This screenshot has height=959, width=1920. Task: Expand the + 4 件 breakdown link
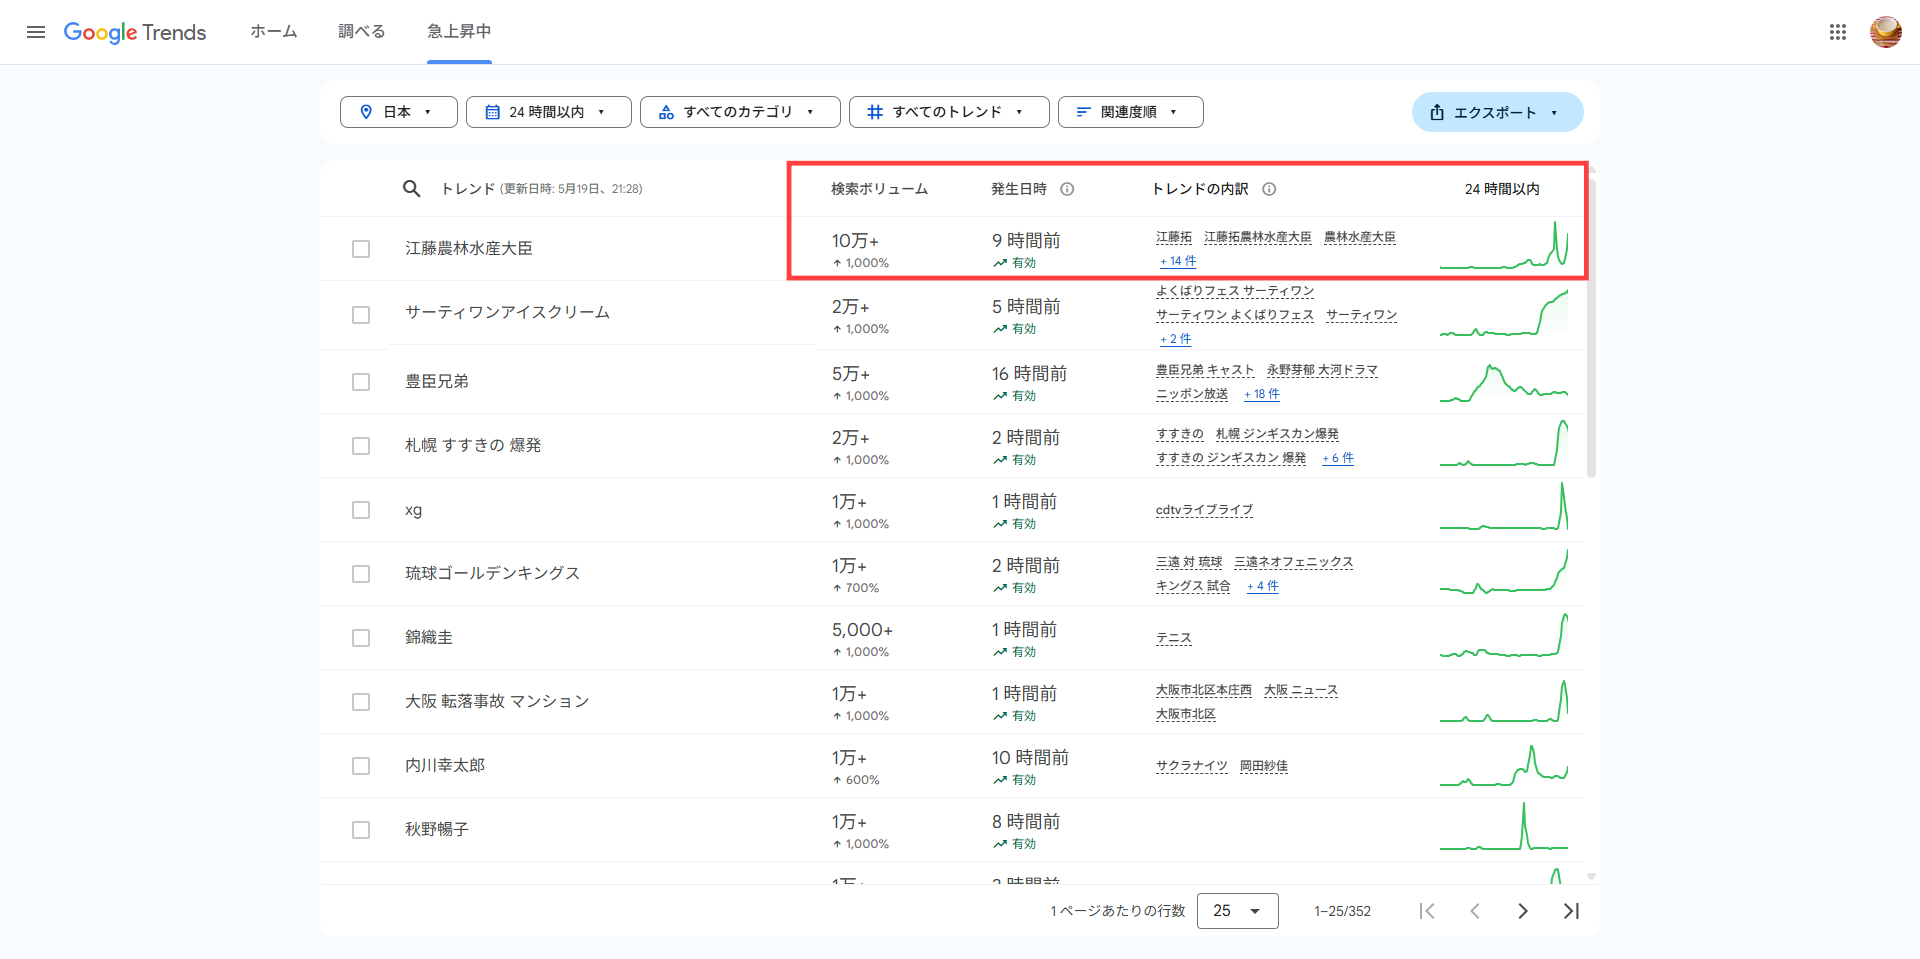tap(1263, 586)
